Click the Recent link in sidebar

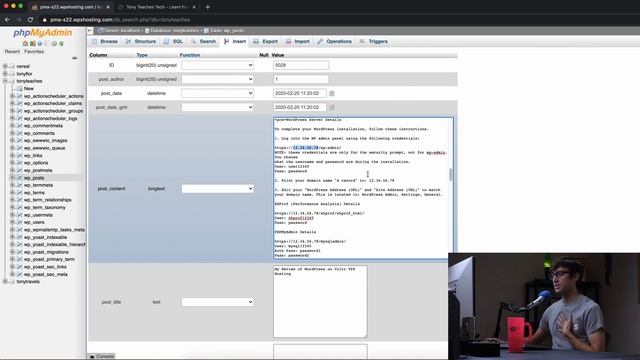pos(12,52)
